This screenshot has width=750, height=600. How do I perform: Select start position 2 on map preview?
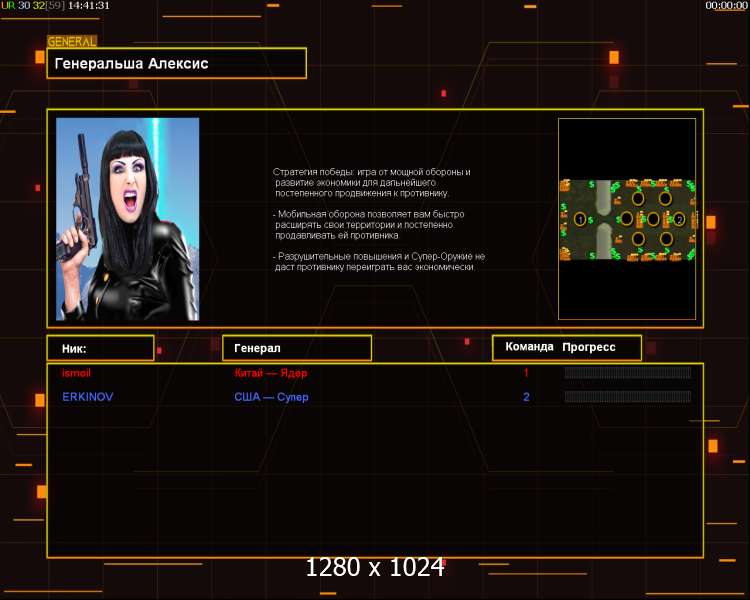(x=679, y=220)
